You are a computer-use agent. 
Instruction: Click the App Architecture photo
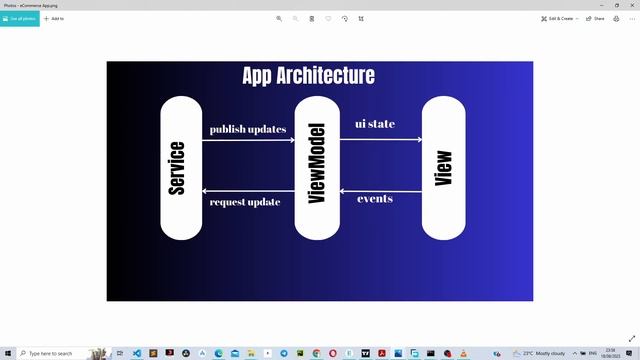point(320,181)
